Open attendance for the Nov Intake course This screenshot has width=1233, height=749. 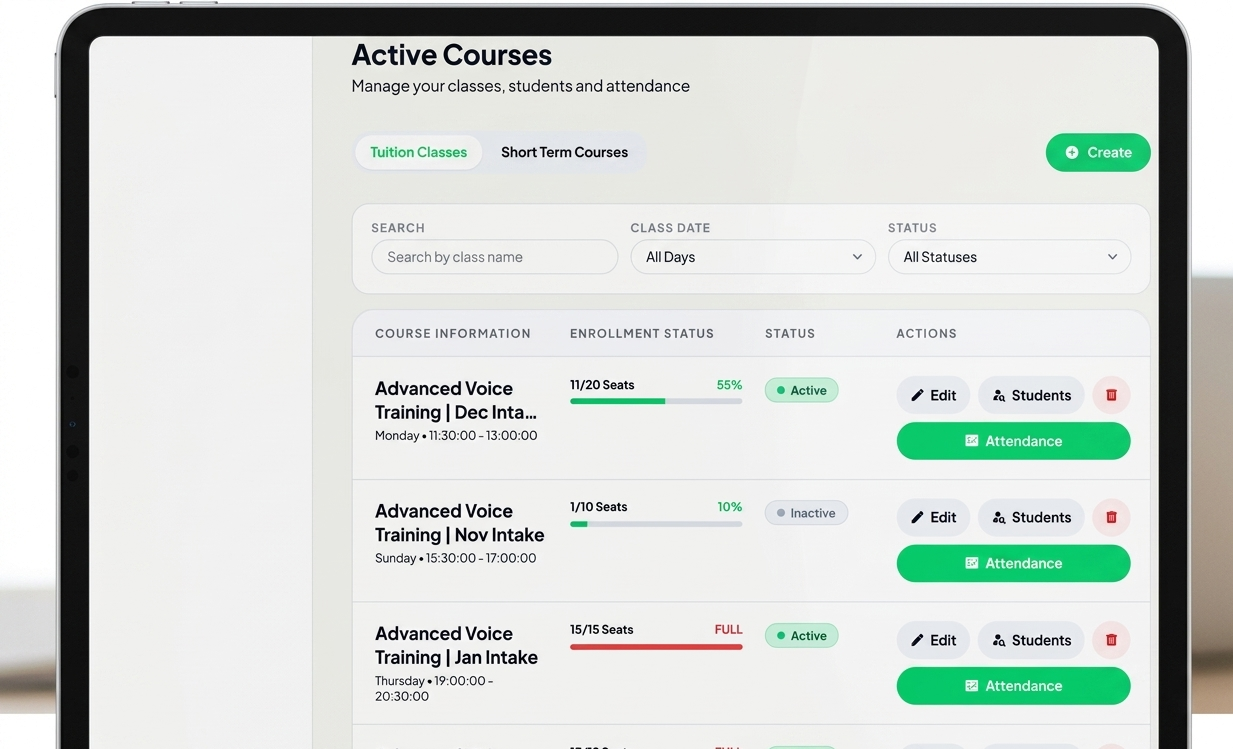1013,563
